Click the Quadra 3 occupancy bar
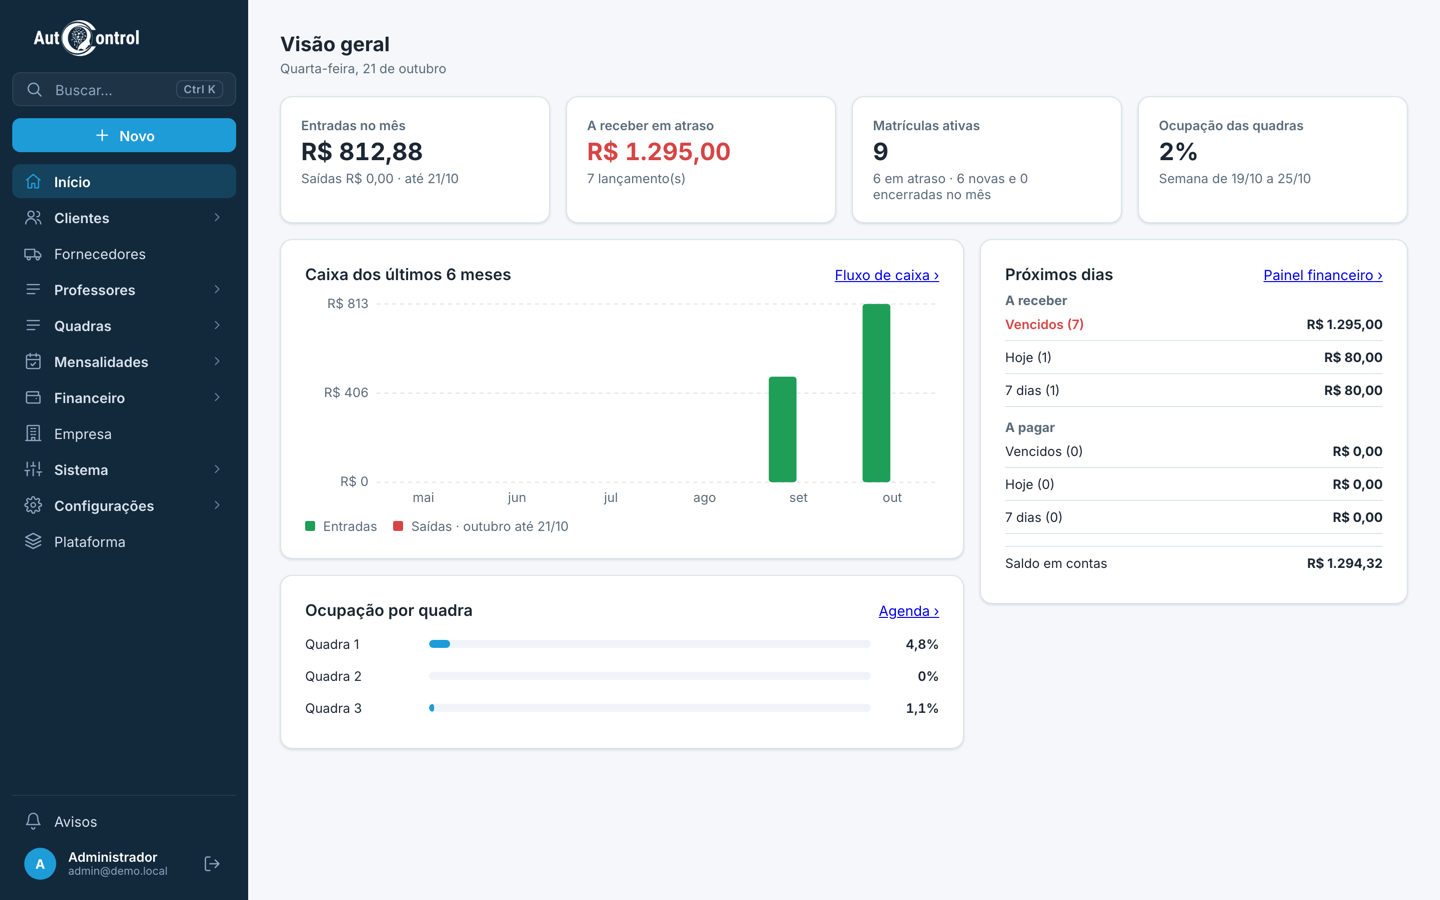The image size is (1440, 900). tap(650, 708)
